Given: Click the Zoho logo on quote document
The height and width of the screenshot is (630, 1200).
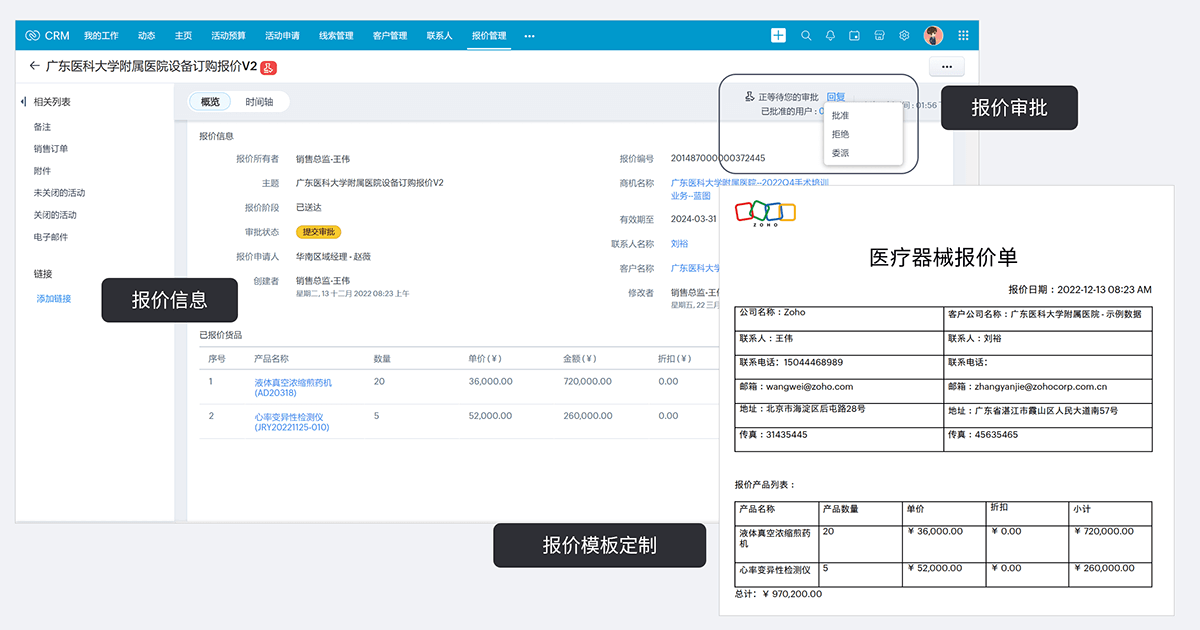Looking at the screenshot, I should tap(765, 213).
